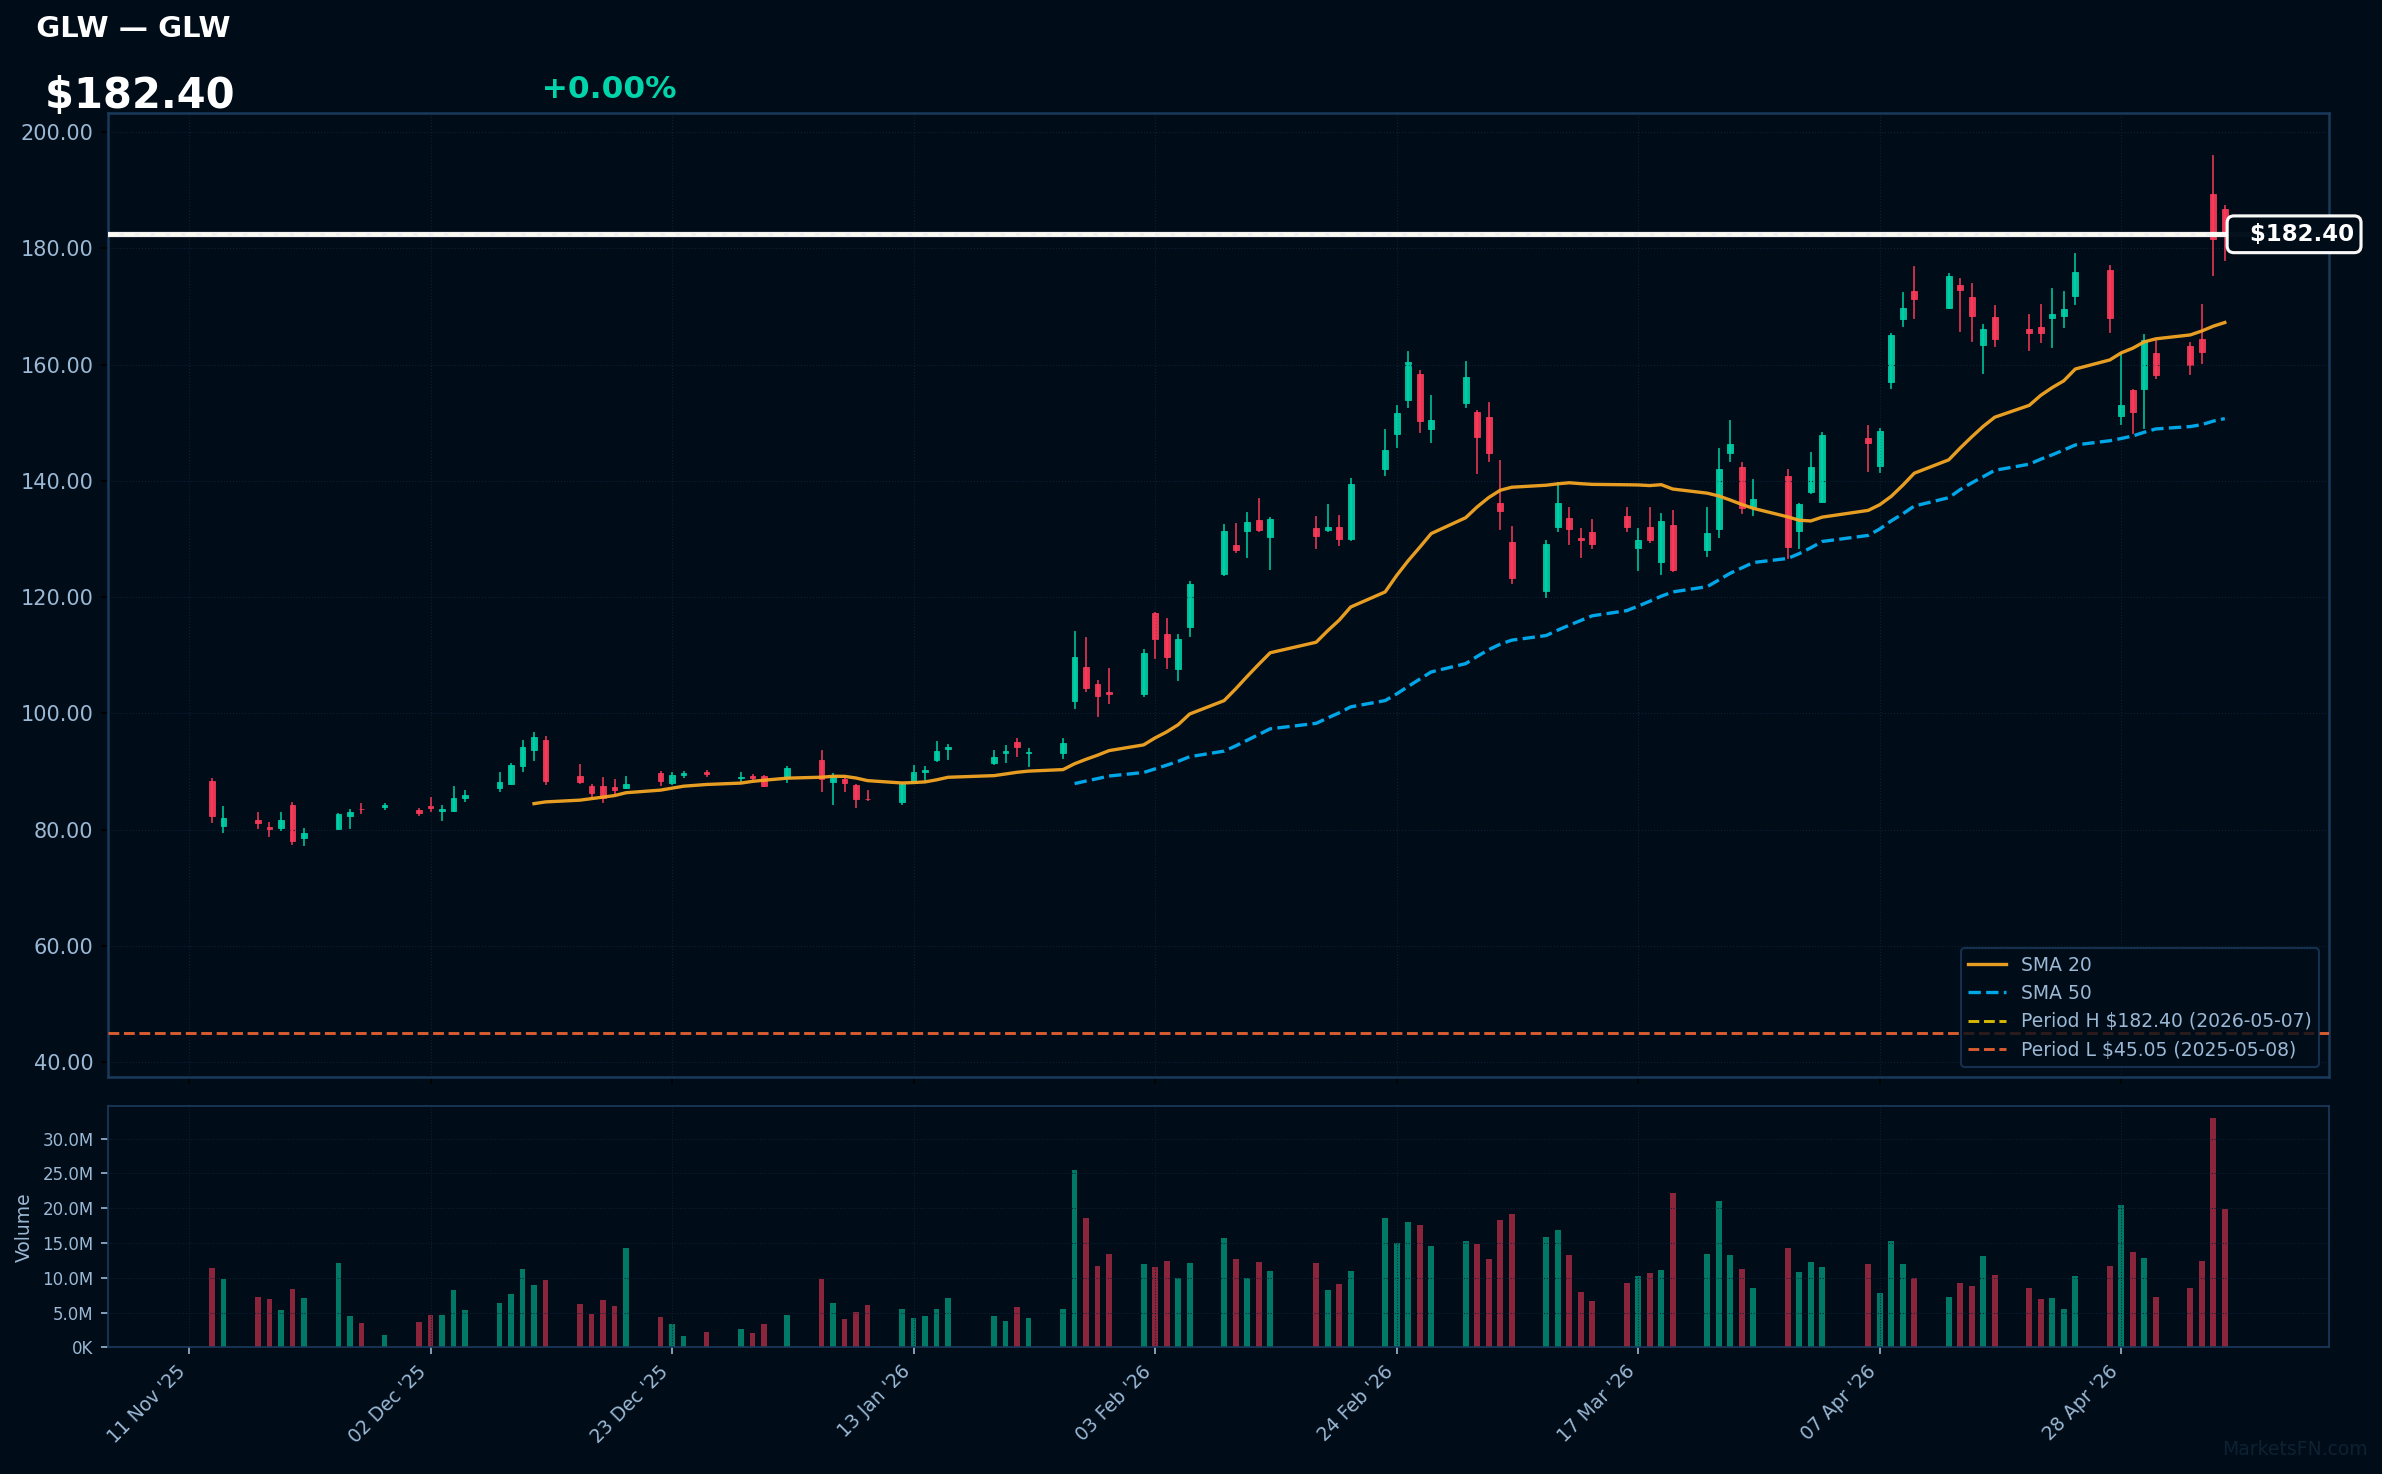Click the 13 Jan '26 date label
This screenshot has width=2382, height=1474.
(x=872, y=1403)
